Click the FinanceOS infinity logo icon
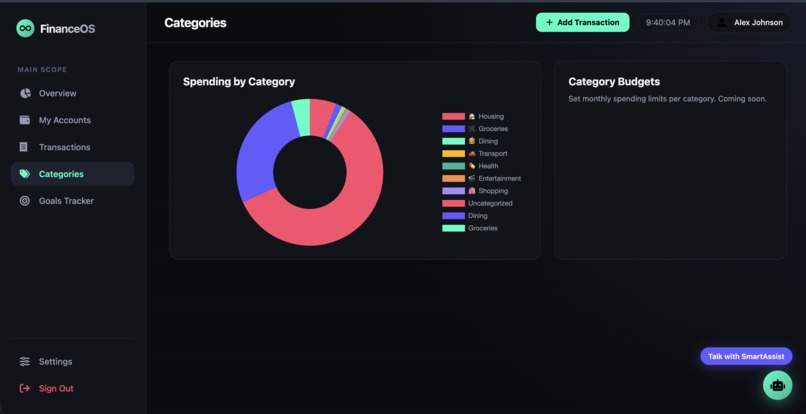Viewport: 806px width, 414px height. 25,28
